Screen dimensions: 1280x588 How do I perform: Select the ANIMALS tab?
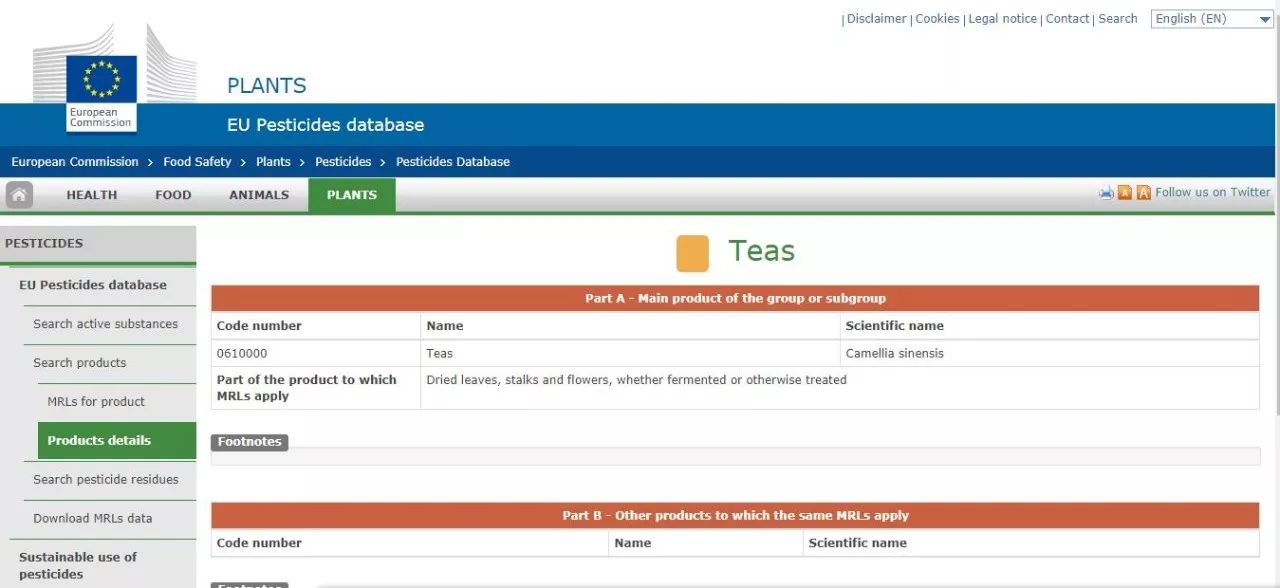(259, 195)
